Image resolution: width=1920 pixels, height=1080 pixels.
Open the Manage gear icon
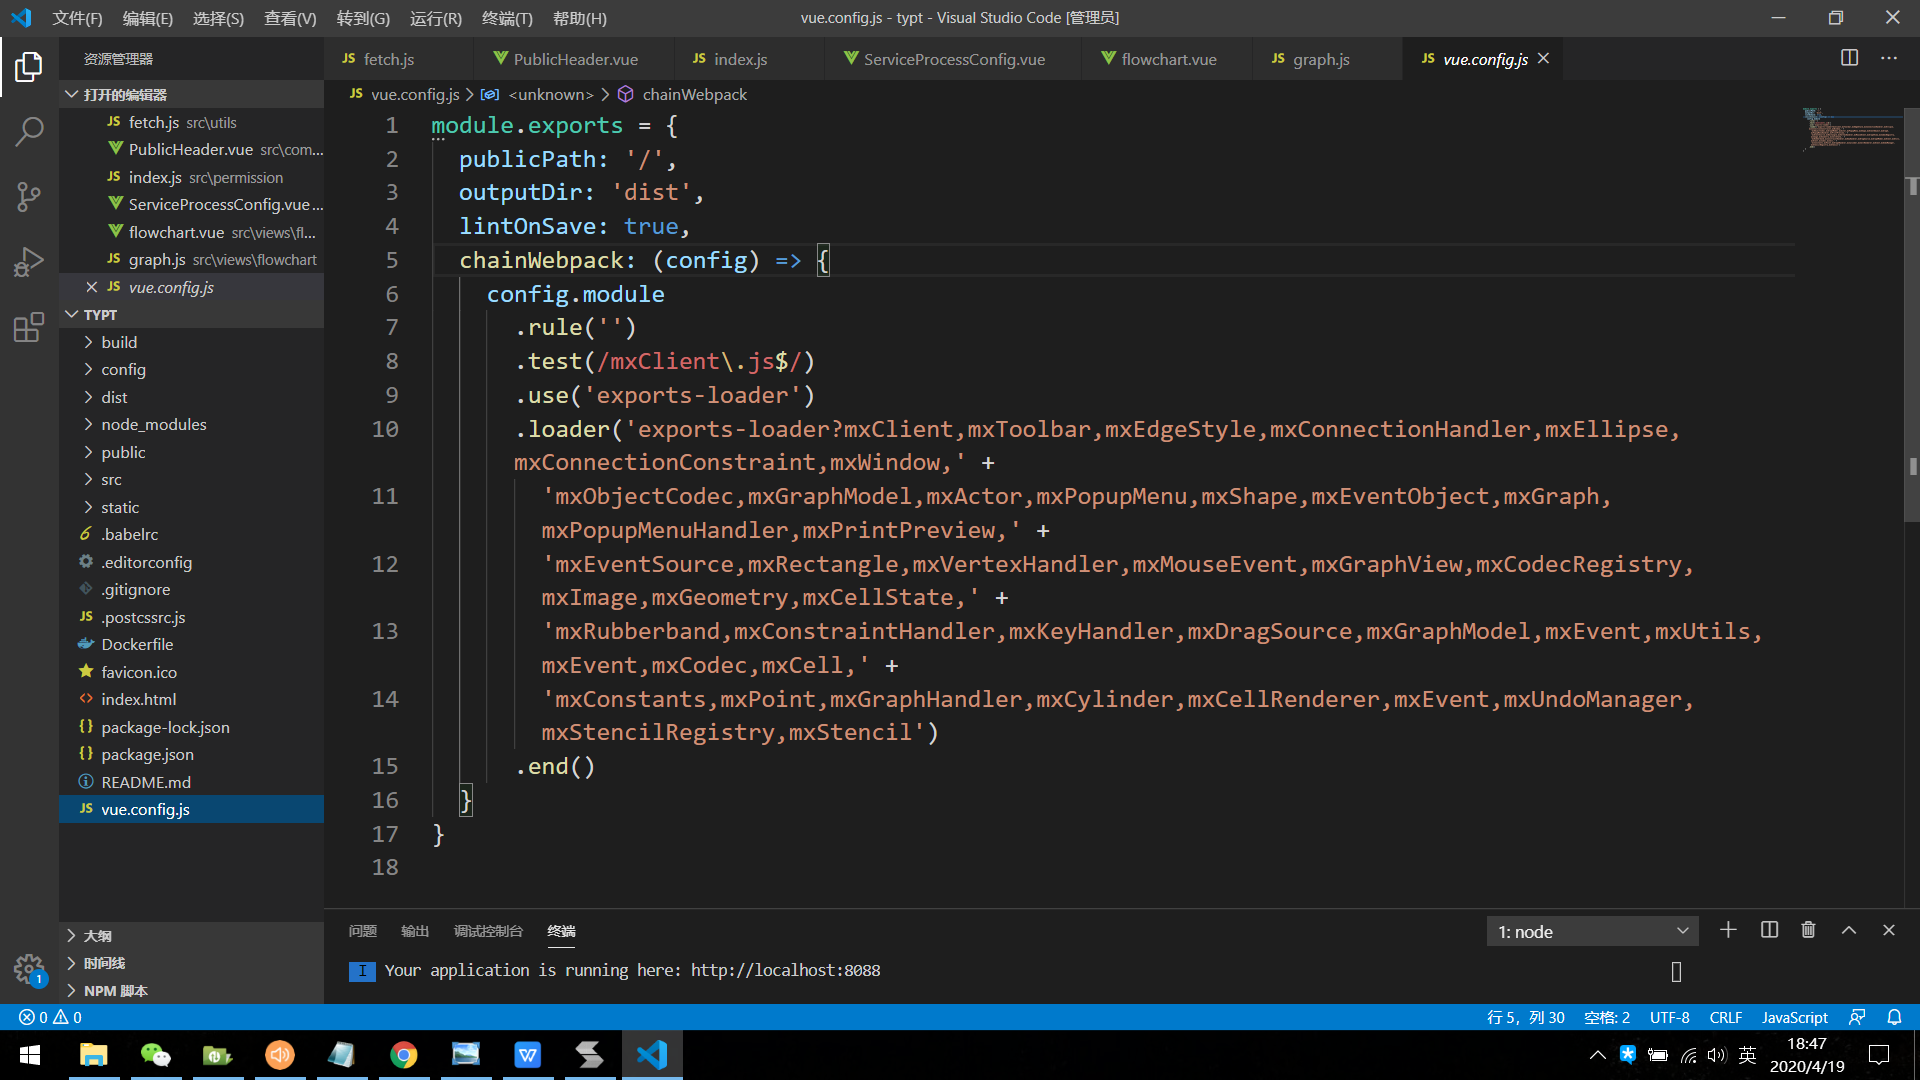pos(29,968)
